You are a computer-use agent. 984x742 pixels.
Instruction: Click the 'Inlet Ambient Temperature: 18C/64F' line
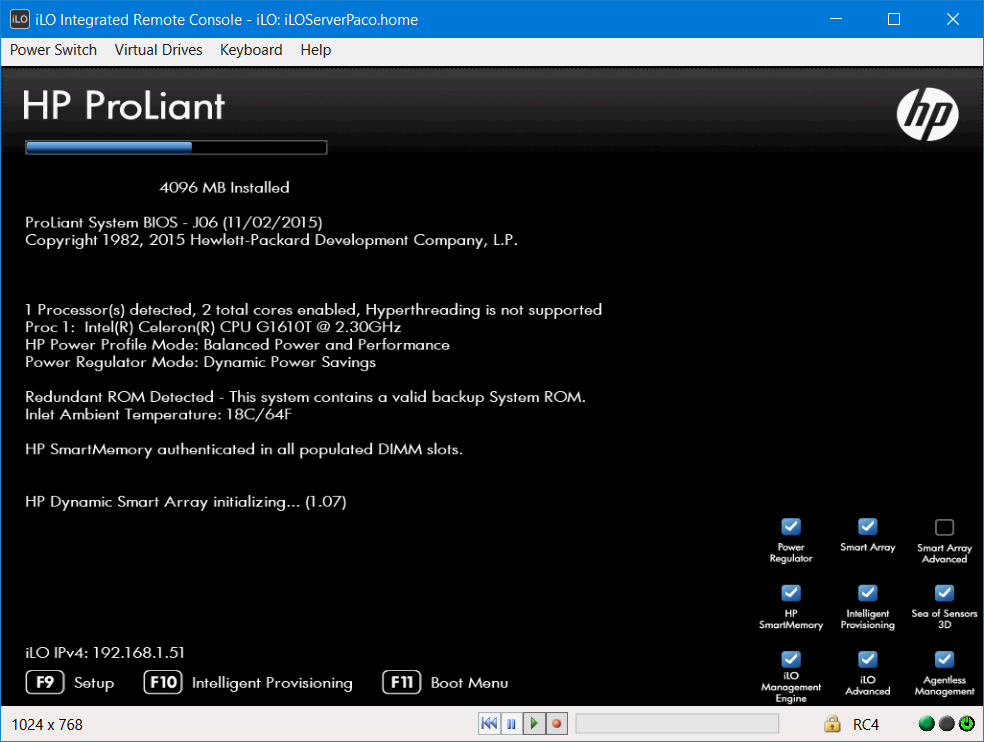tap(159, 414)
